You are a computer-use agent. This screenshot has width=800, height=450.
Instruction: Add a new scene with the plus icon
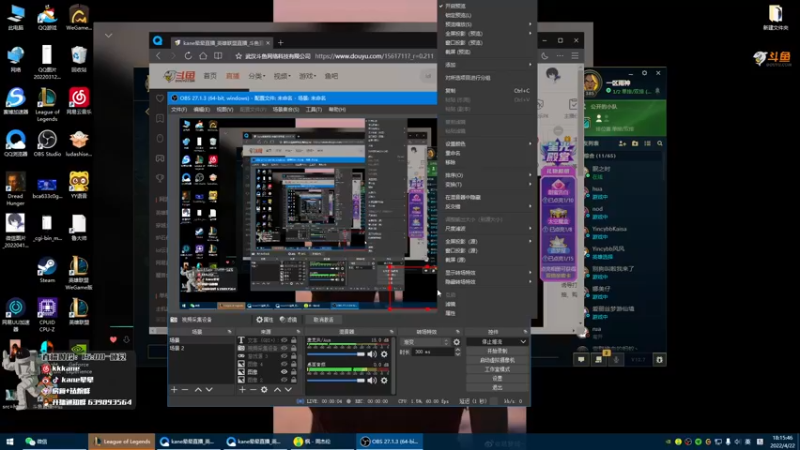pyautogui.click(x=174, y=390)
